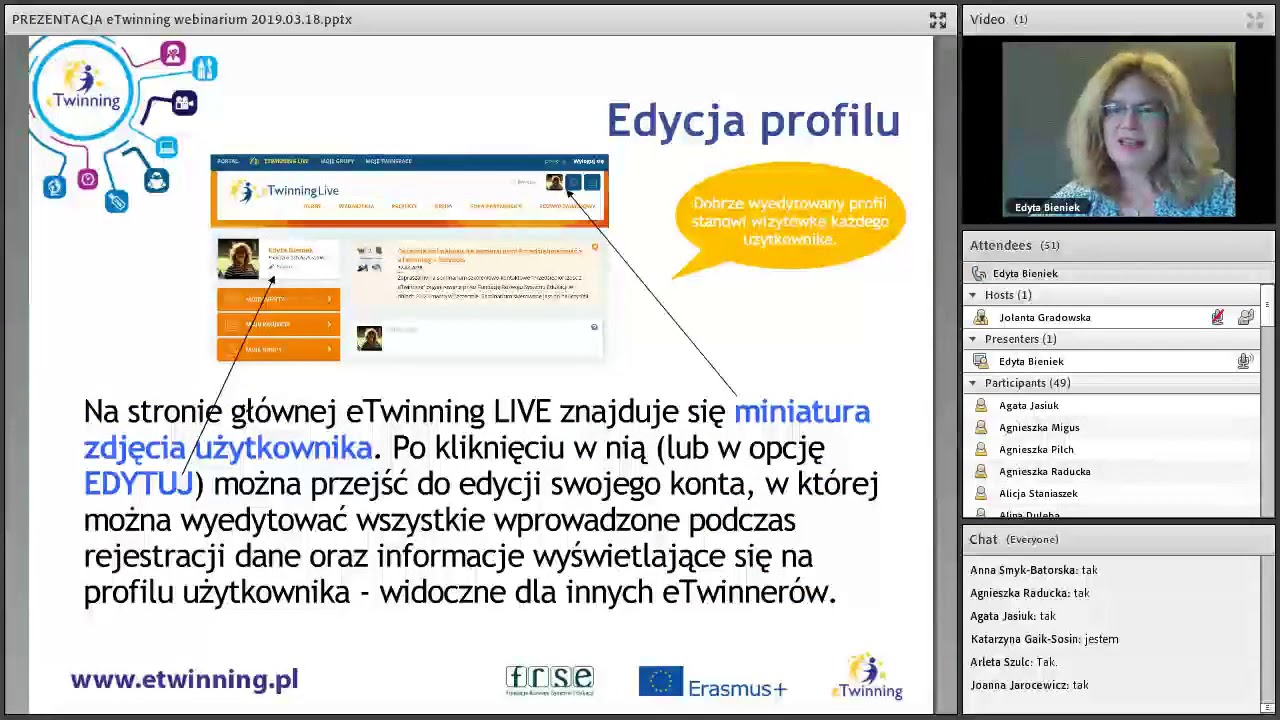Select the Attendees pod title
1280x720 pixels.
click(1000, 245)
